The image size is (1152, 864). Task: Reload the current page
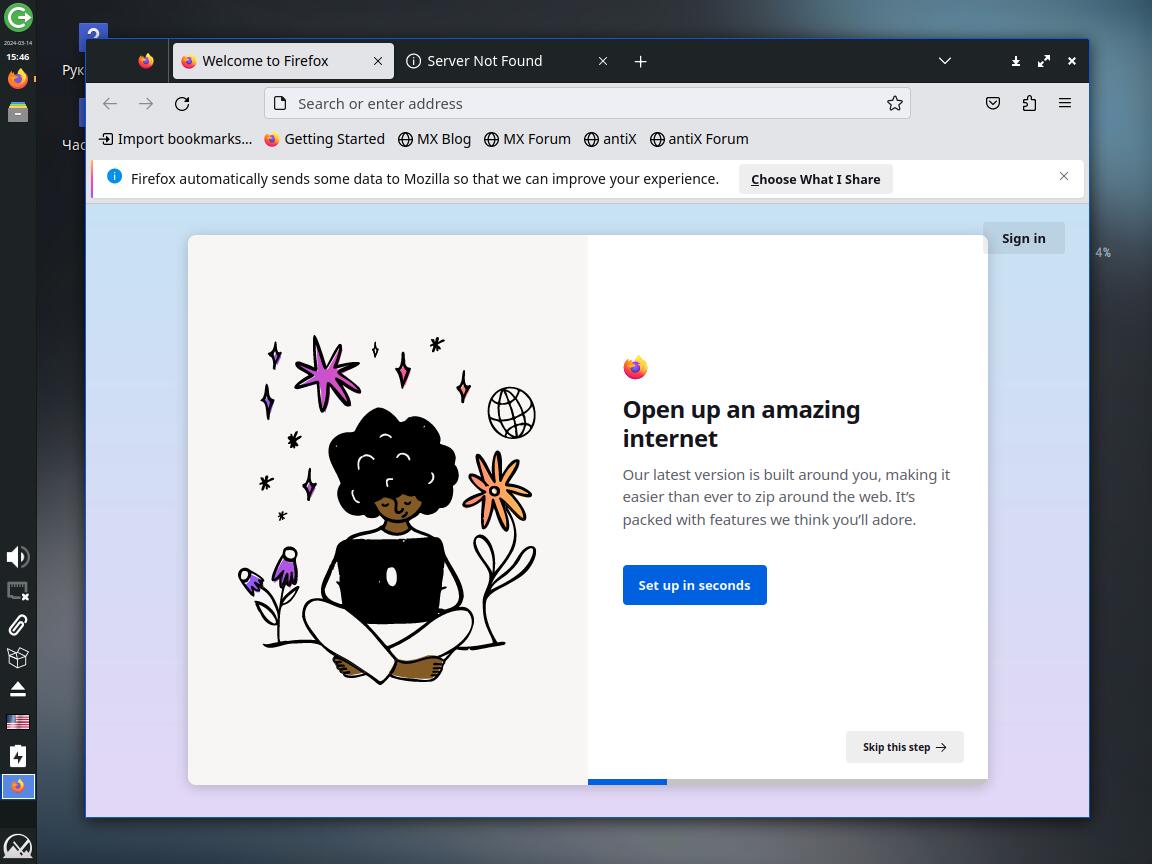click(x=182, y=104)
